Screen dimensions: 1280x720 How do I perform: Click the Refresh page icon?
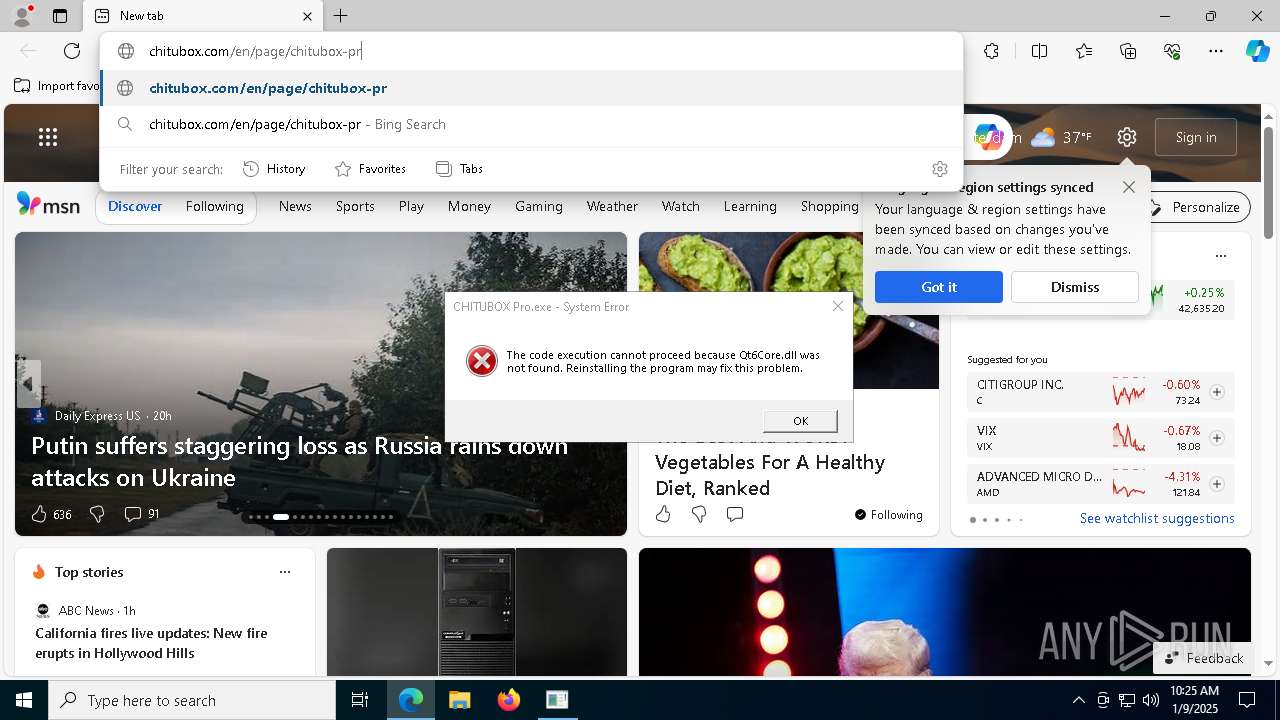pos(72,51)
